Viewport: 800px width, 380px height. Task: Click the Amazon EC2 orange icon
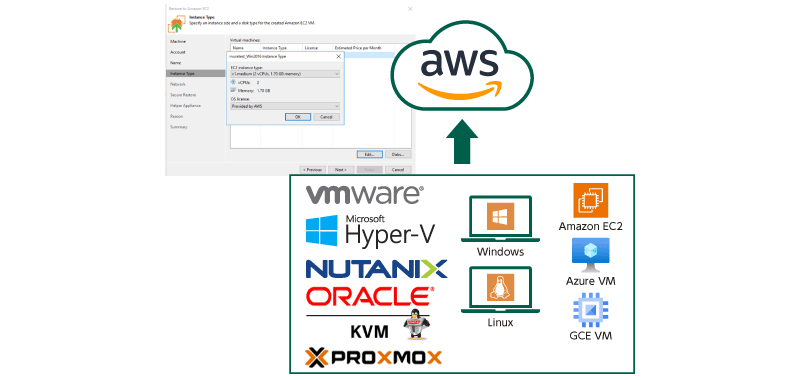tap(591, 200)
